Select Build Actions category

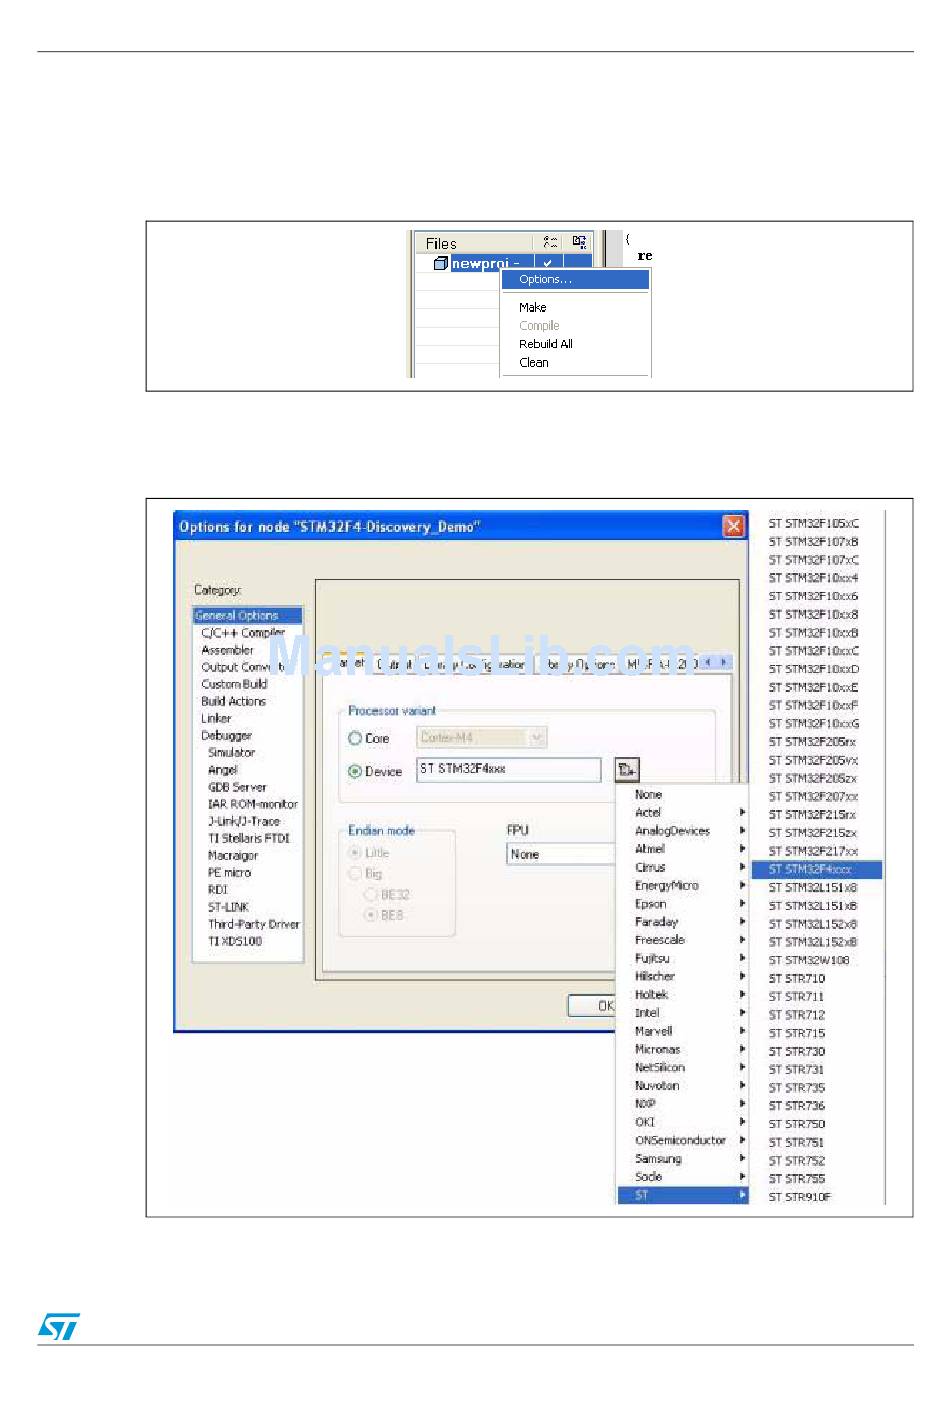click(233, 701)
